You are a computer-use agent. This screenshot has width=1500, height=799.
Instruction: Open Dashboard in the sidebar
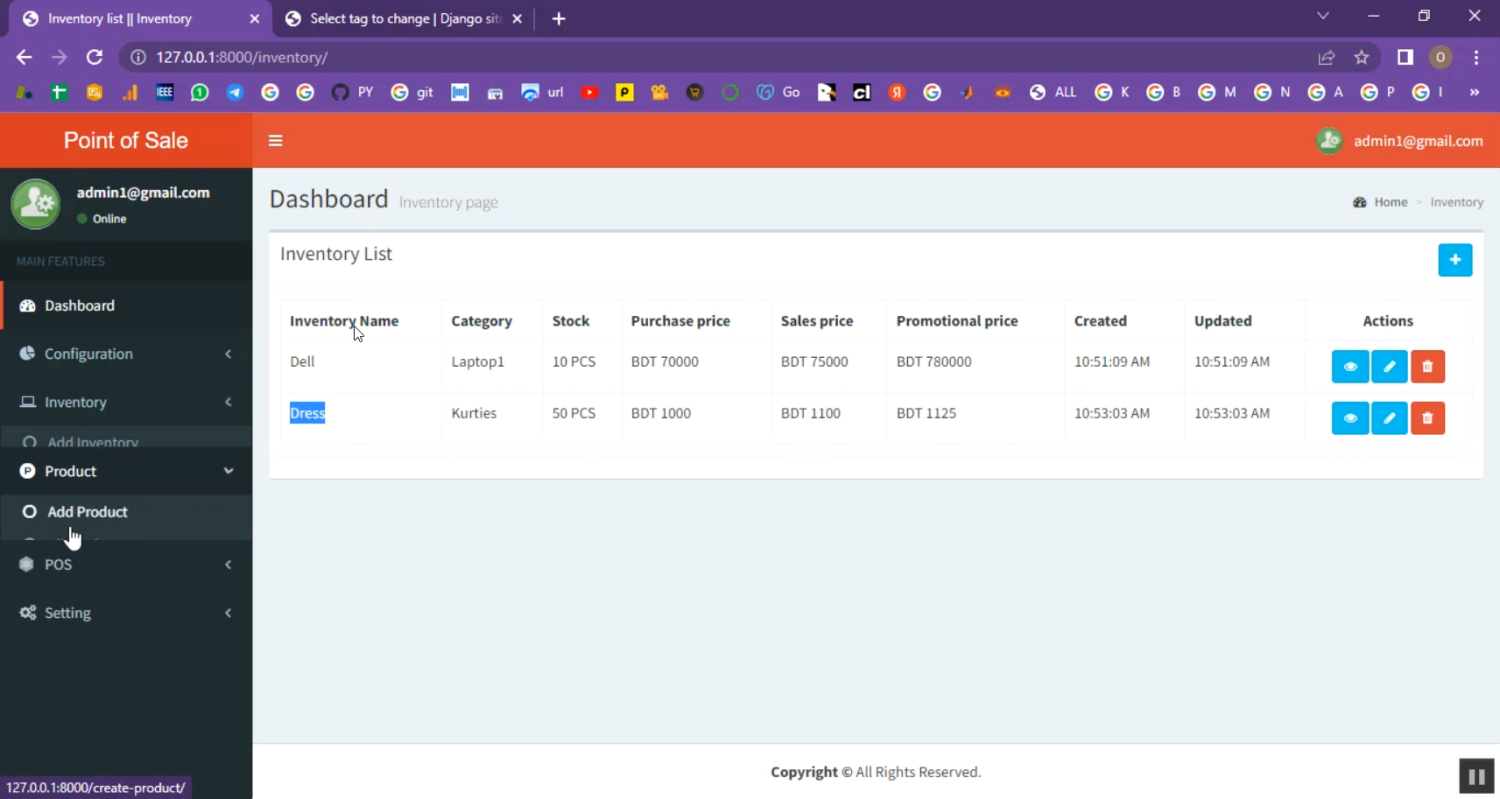[x=80, y=306]
